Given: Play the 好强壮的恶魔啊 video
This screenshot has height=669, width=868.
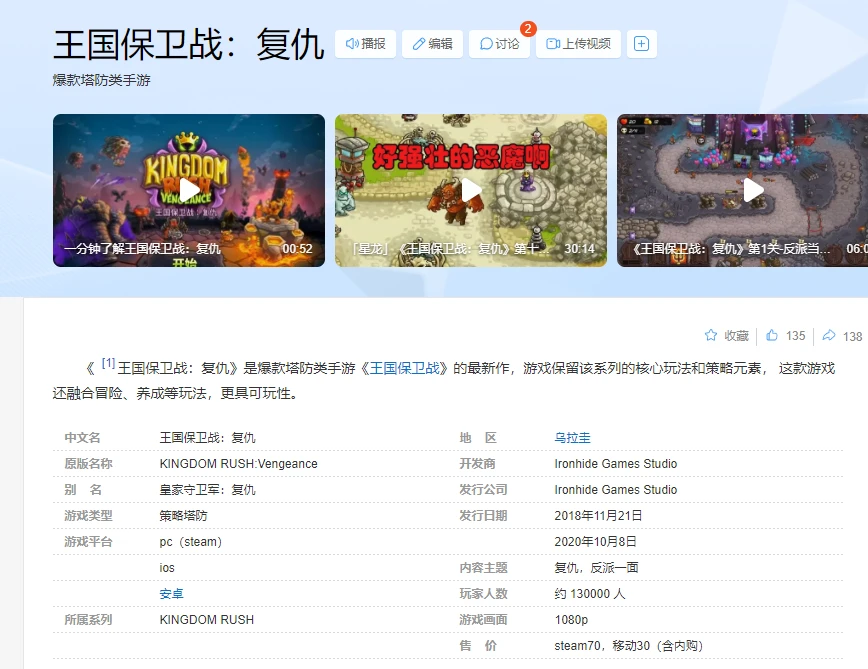Looking at the screenshot, I should tap(471, 190).
